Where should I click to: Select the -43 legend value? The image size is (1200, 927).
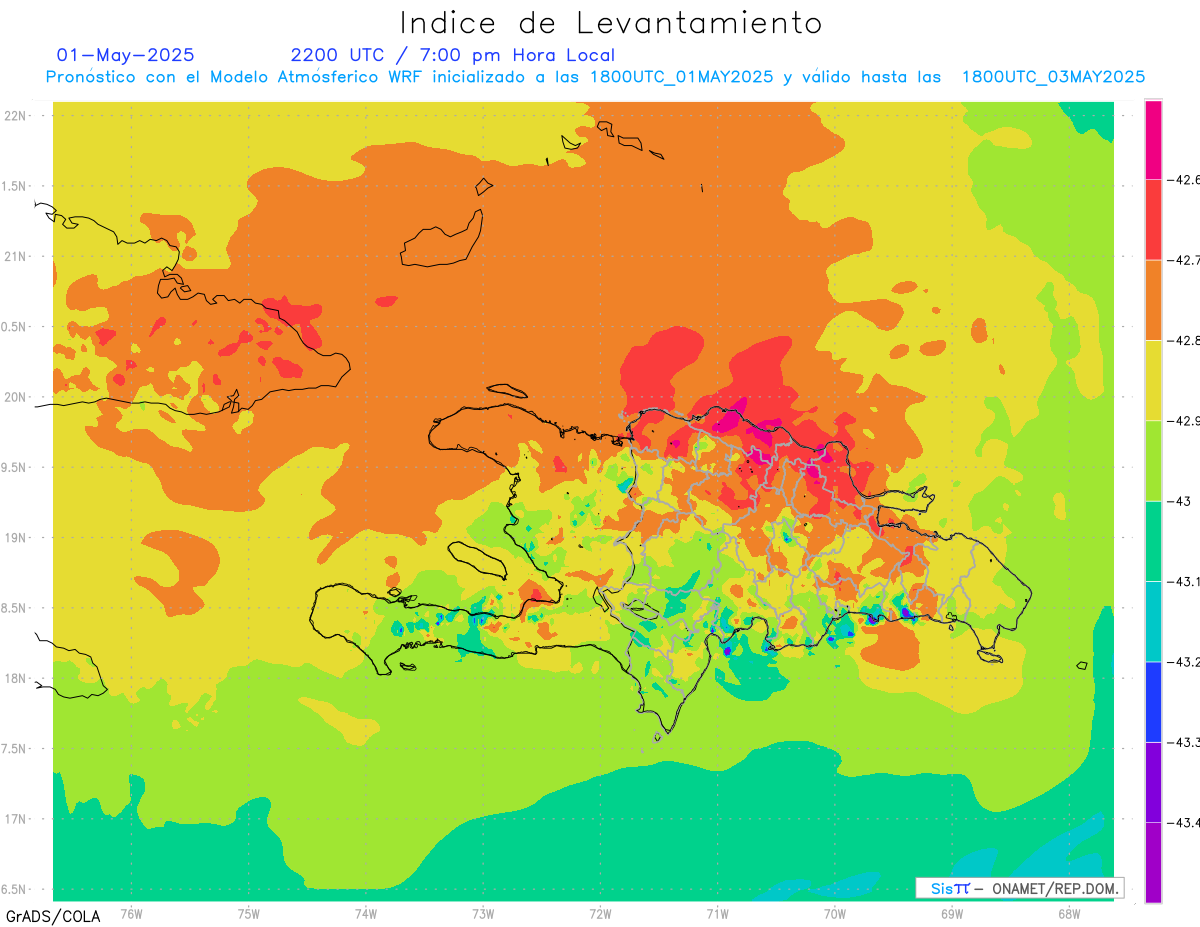[1178, 501]
